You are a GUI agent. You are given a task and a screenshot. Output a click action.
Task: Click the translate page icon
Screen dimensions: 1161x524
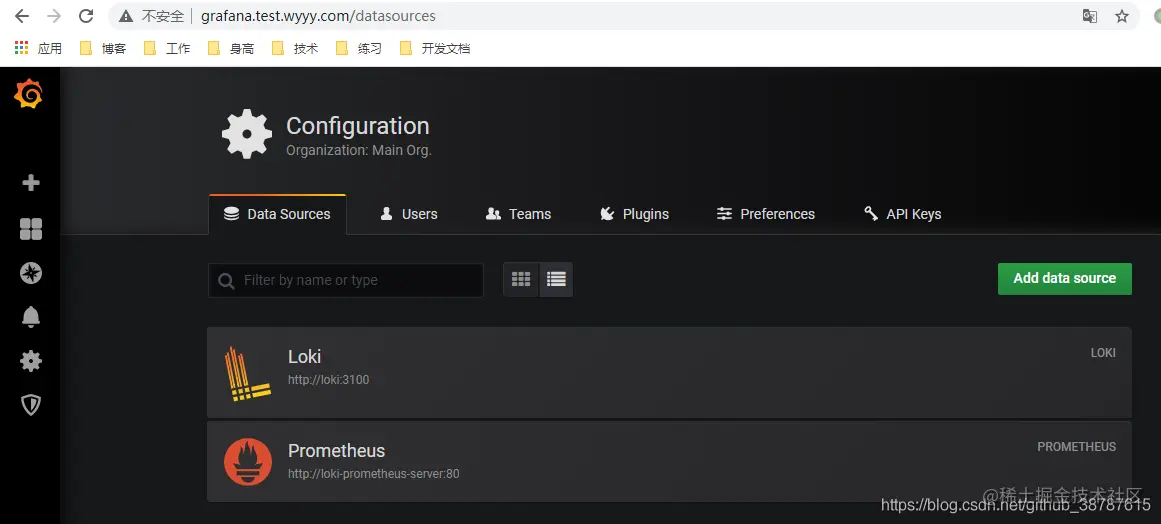[x=1090, y=16]
